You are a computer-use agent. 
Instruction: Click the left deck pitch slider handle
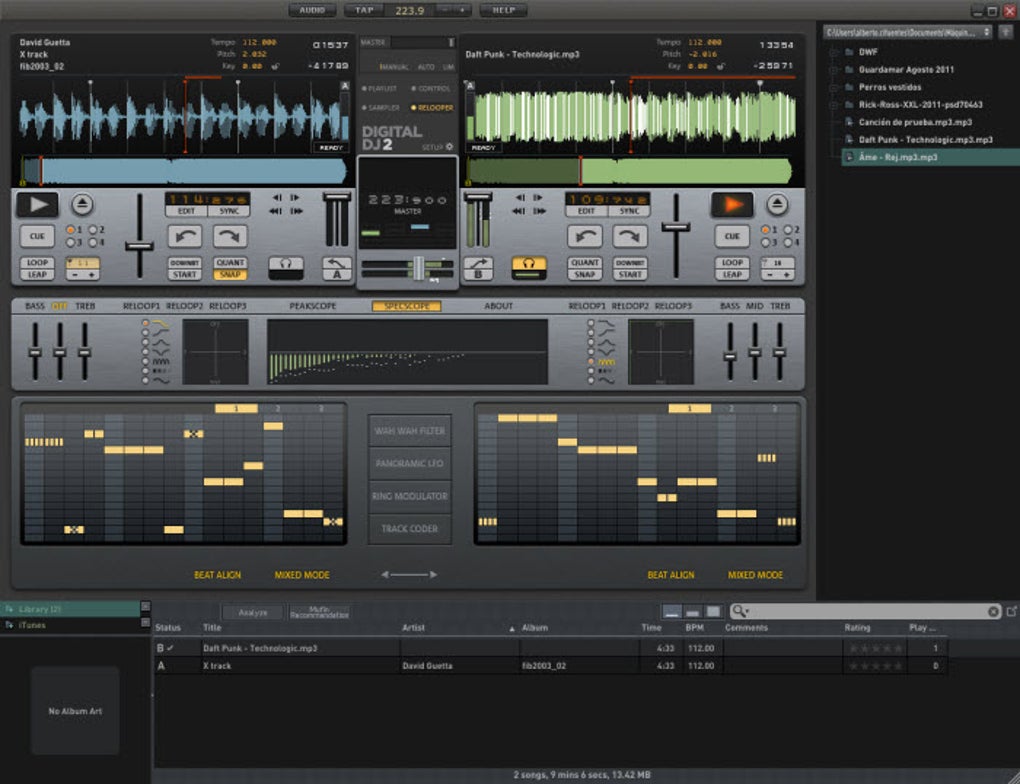coord(138,245)
